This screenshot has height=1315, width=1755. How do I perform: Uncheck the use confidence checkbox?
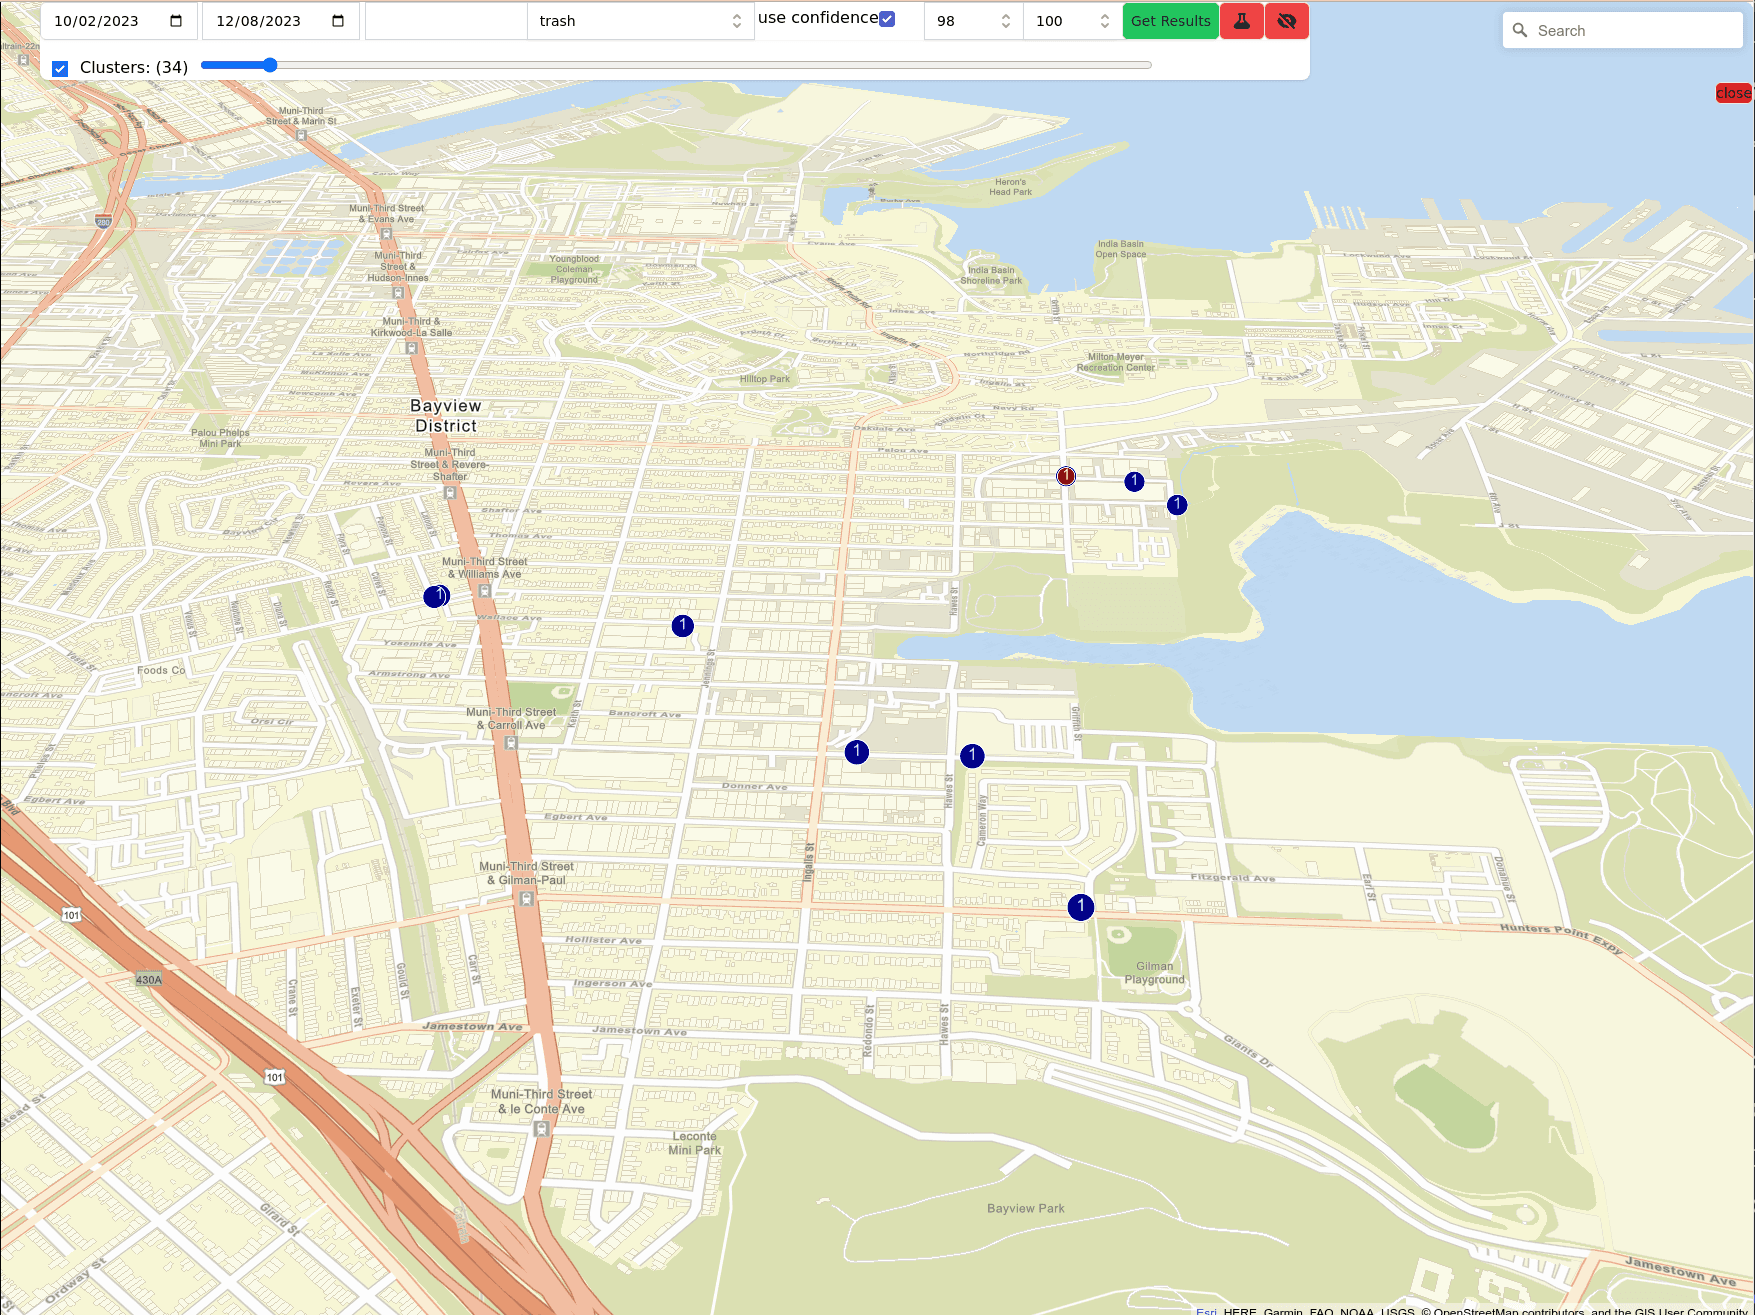[886, 17]
